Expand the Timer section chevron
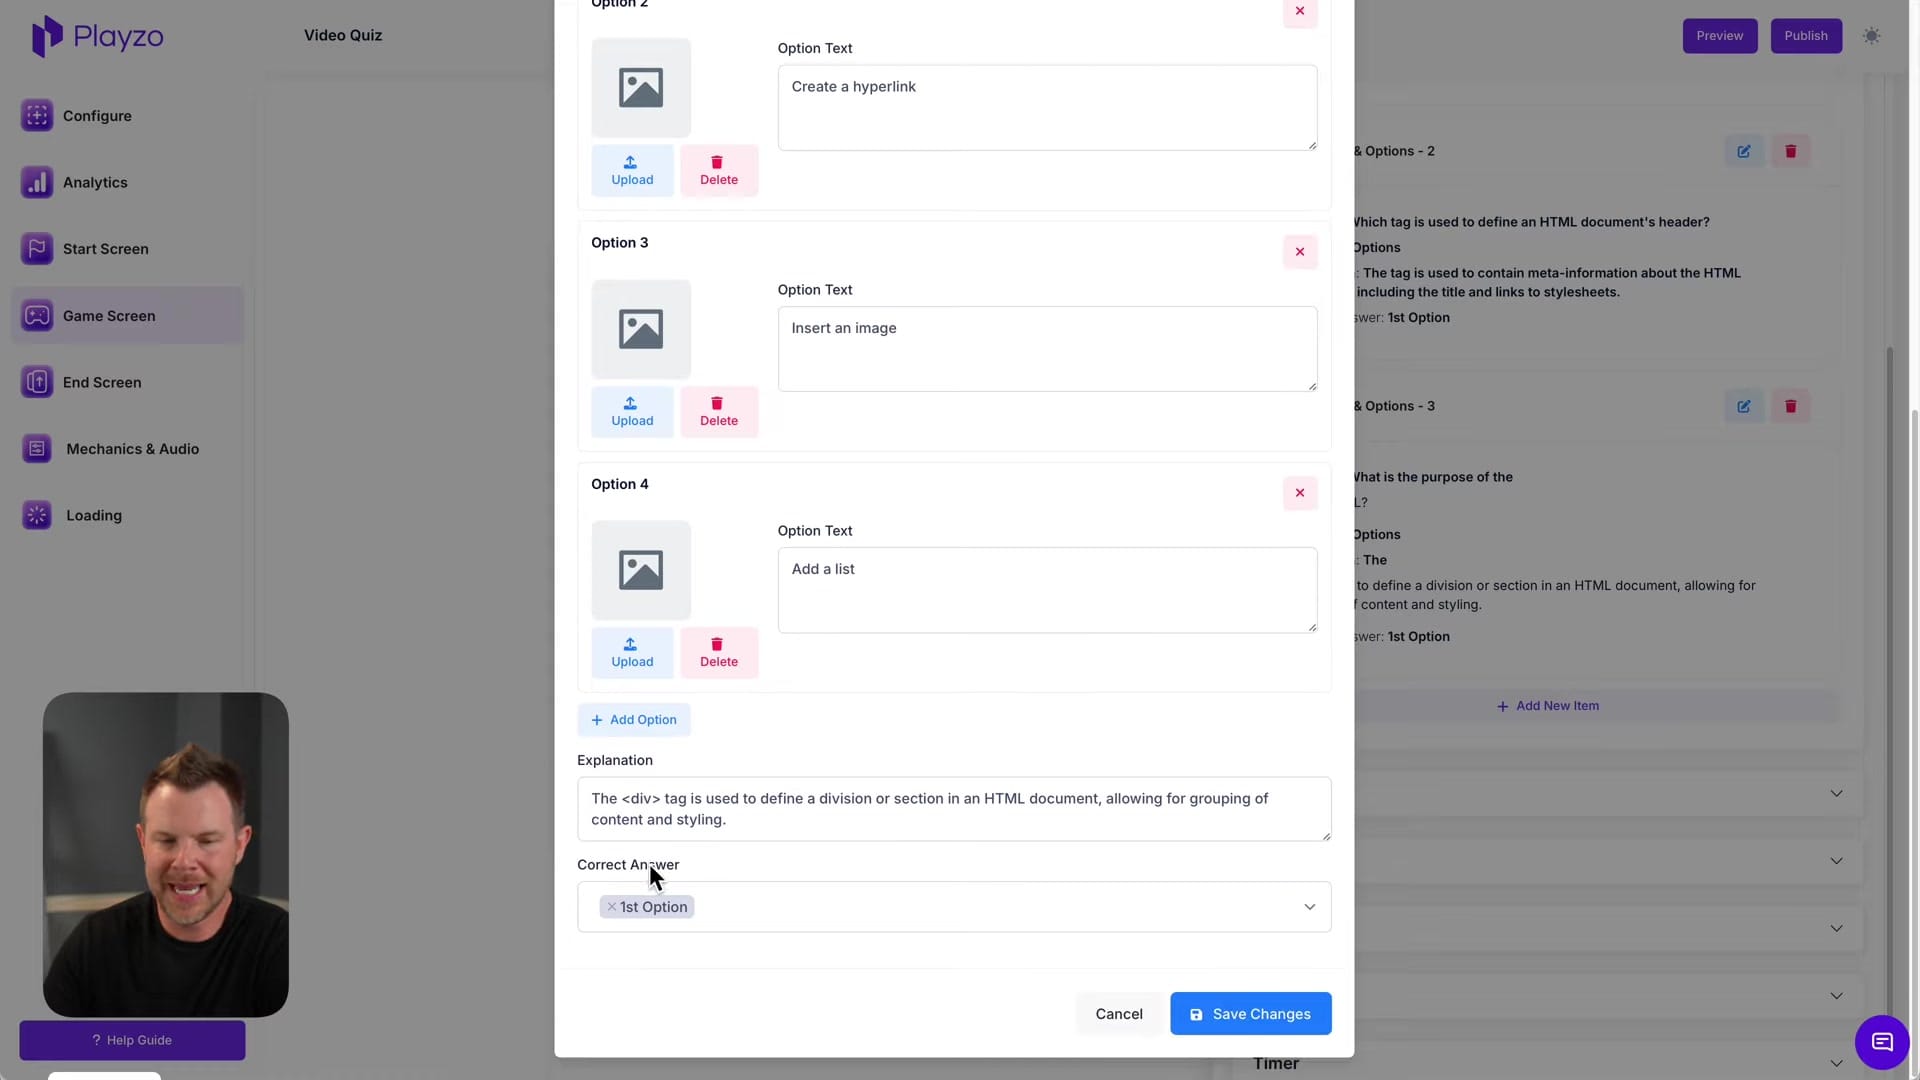The image size is (1920, 1080). (1836, 1063)
